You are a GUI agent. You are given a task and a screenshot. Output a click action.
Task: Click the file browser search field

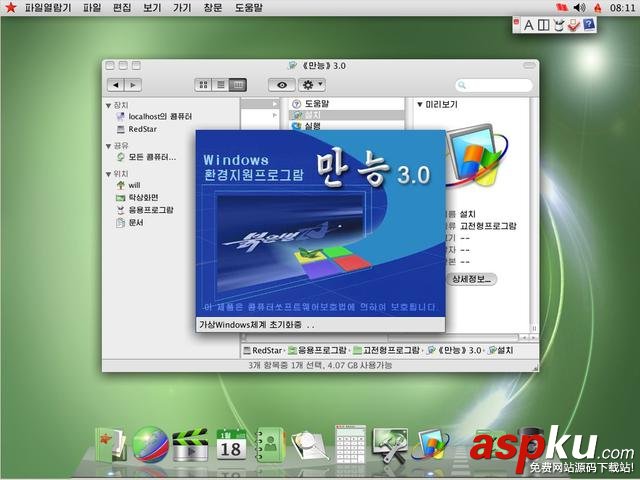494,85
